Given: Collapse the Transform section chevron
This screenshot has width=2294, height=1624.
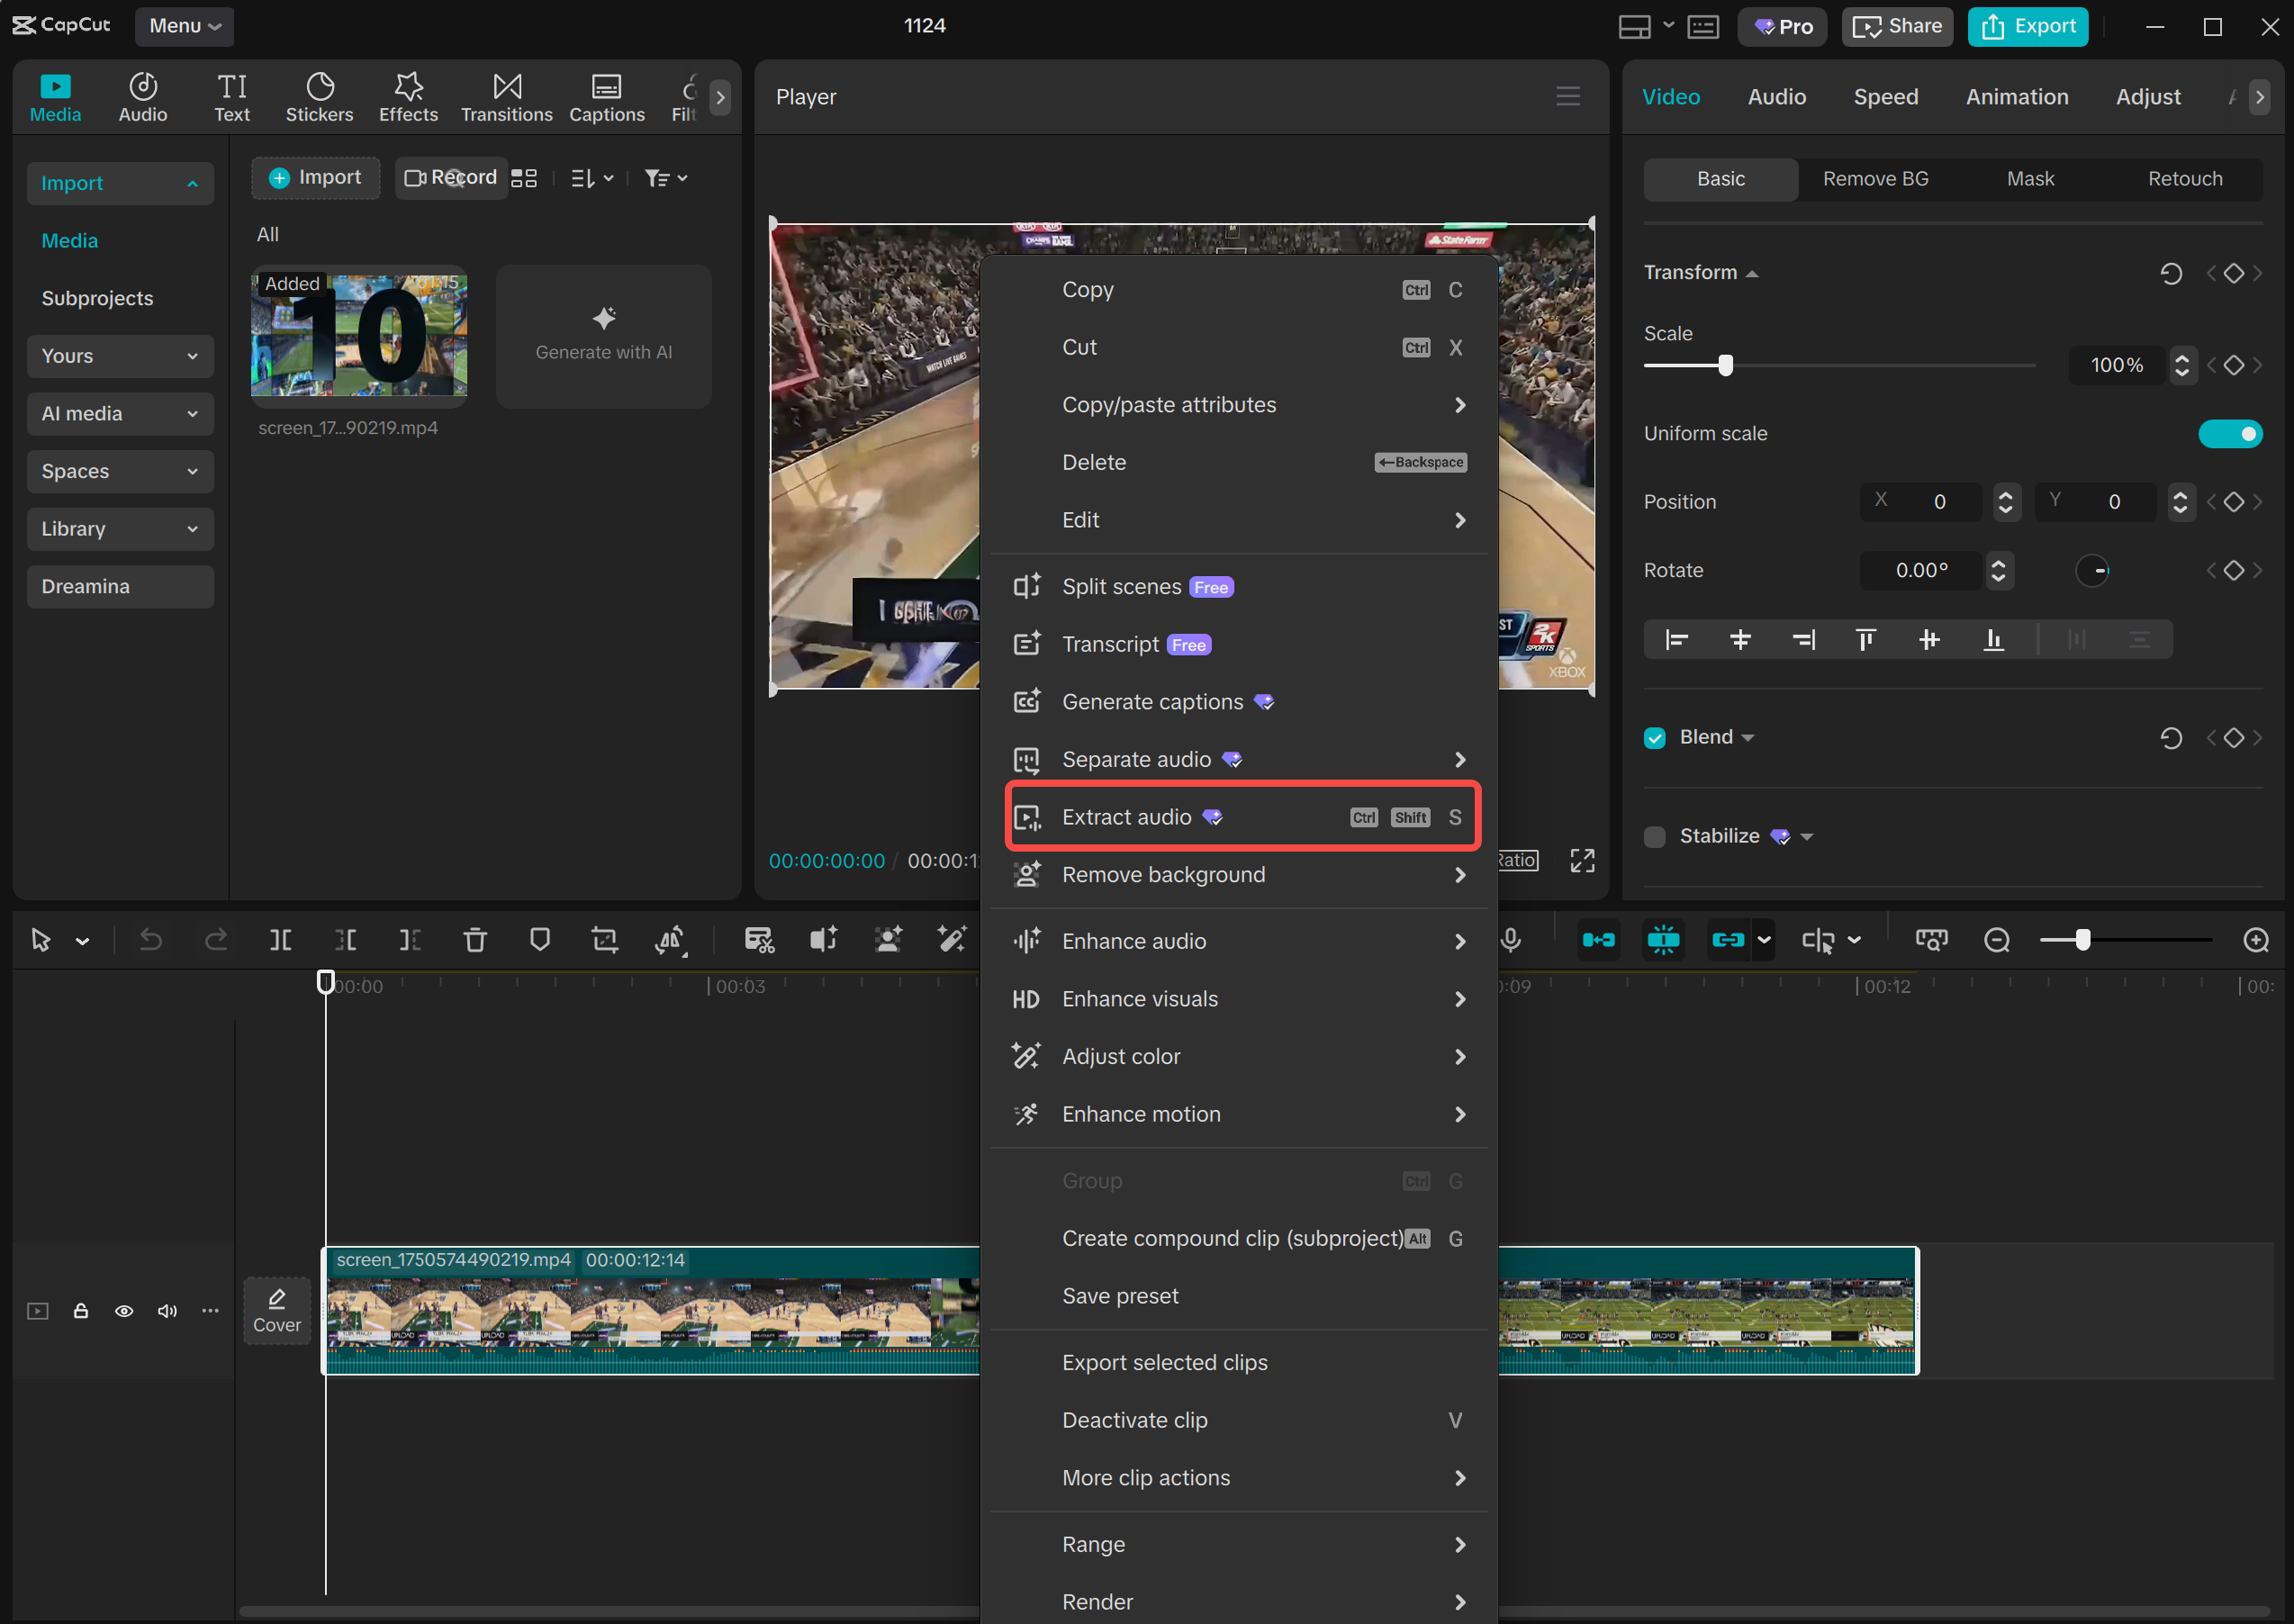Looking at the screenshot, I should [1752, 272].
